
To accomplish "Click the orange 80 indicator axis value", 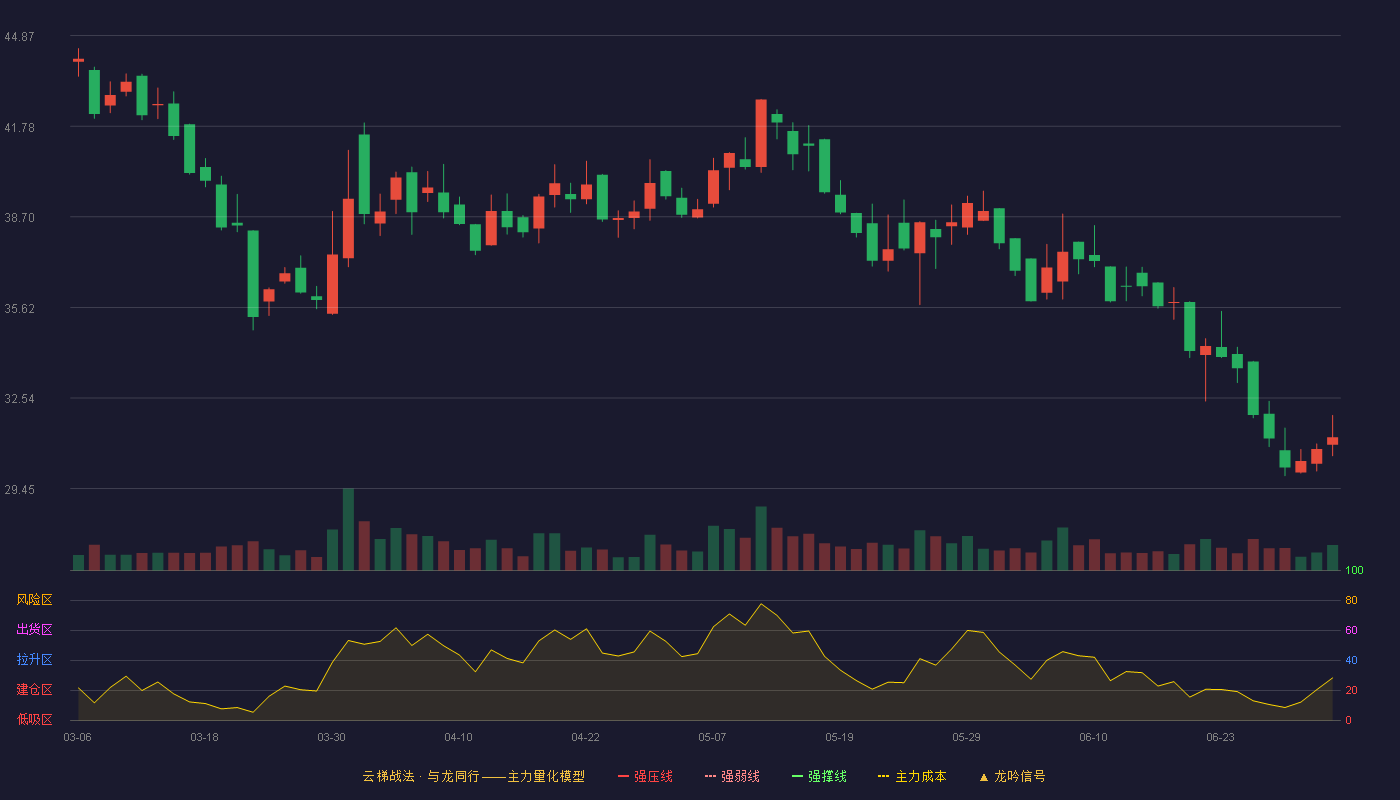I will point(1351,600).
